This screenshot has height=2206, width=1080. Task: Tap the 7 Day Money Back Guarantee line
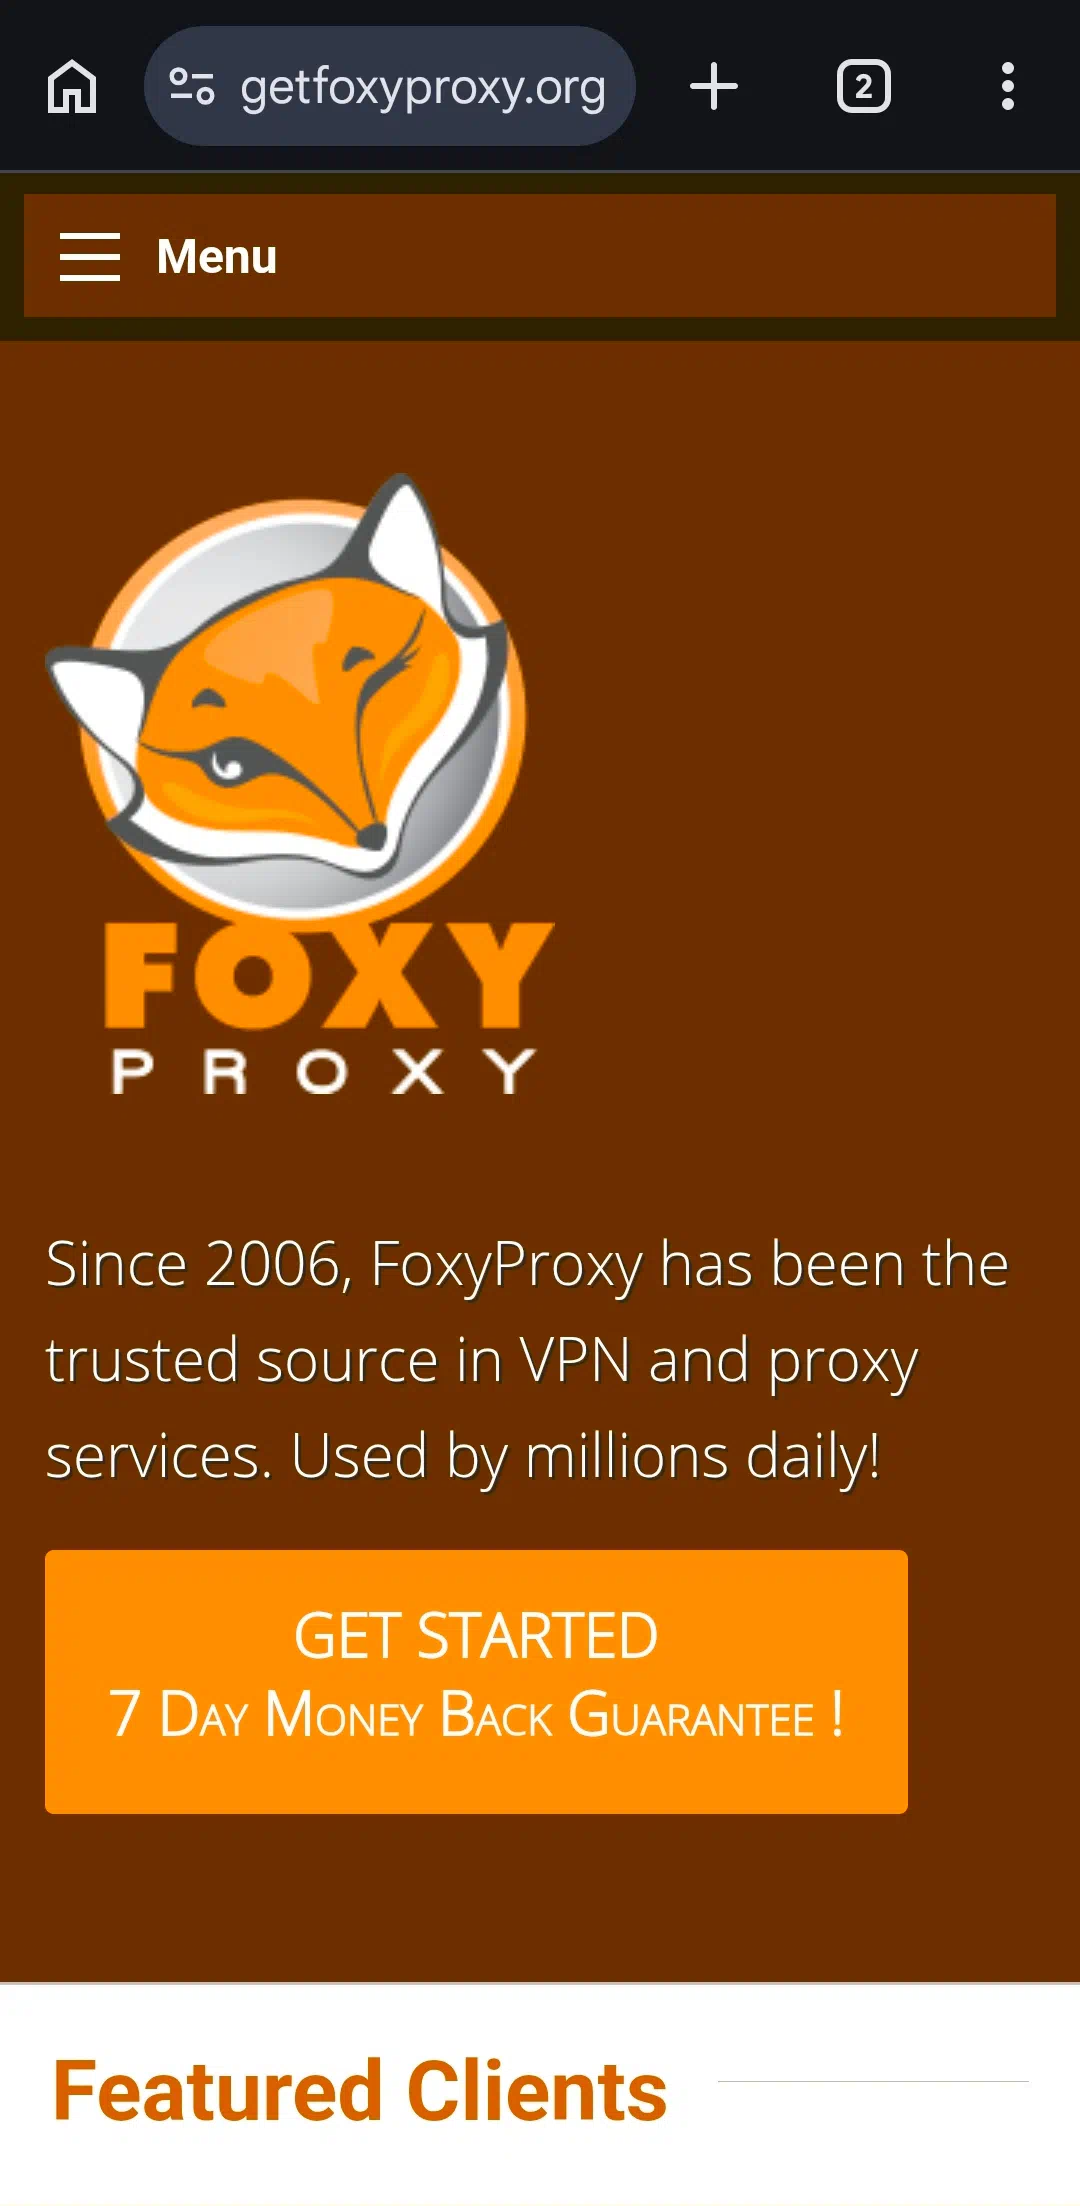(x=476, y=1714)
